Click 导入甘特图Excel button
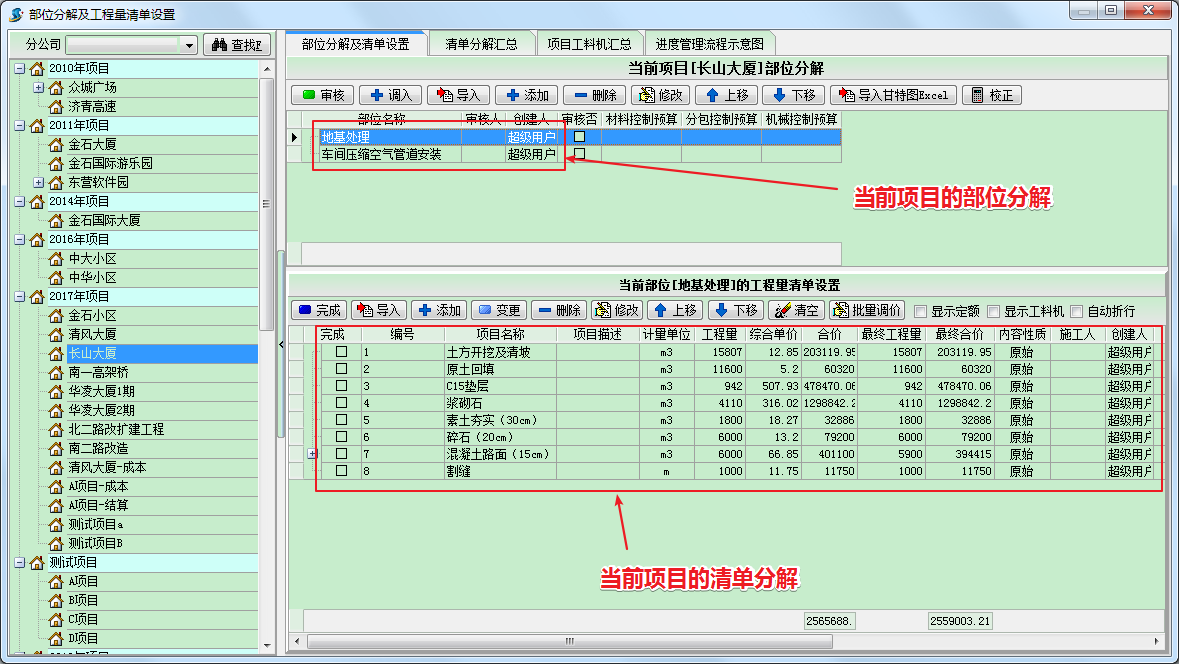 click(893, 96)
